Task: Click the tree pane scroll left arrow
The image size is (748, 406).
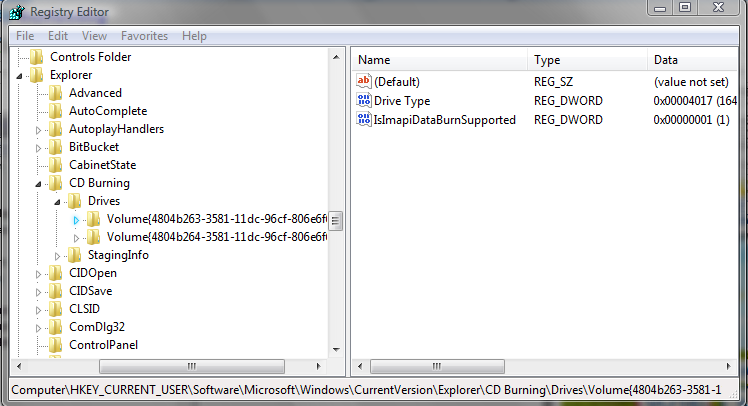Action: [x=19, y=366]
